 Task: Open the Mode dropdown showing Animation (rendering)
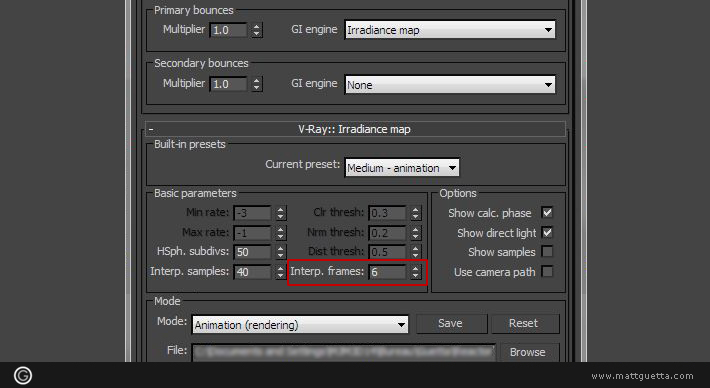300,325
